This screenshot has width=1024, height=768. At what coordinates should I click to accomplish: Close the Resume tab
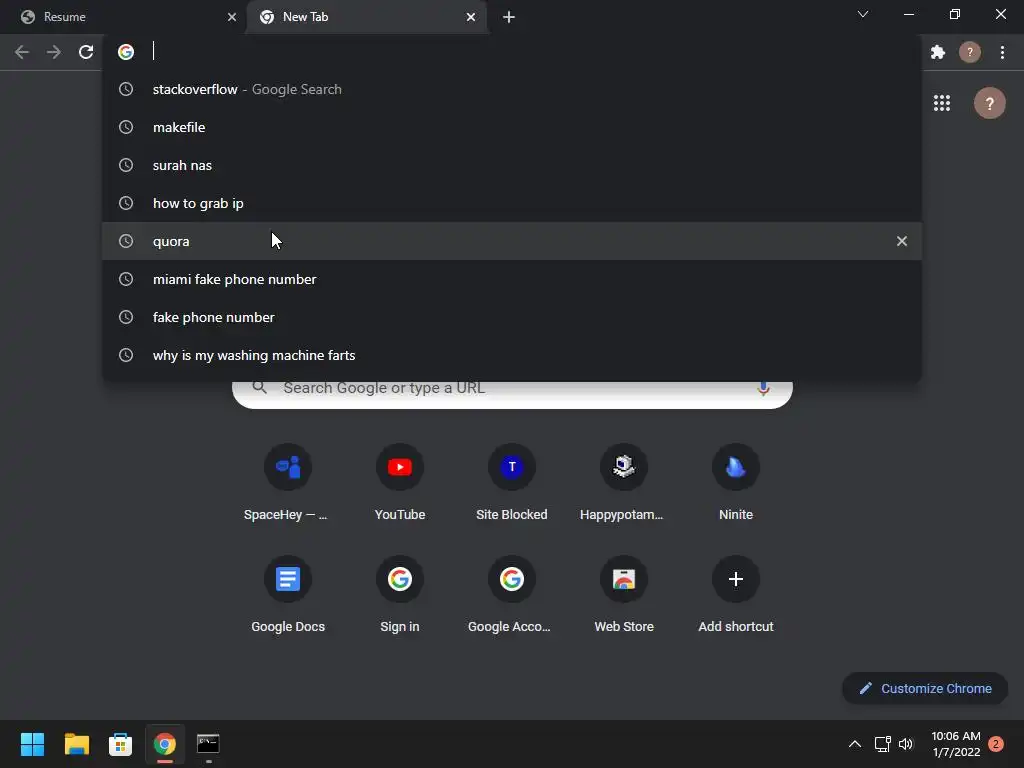[x=232, y=17]
